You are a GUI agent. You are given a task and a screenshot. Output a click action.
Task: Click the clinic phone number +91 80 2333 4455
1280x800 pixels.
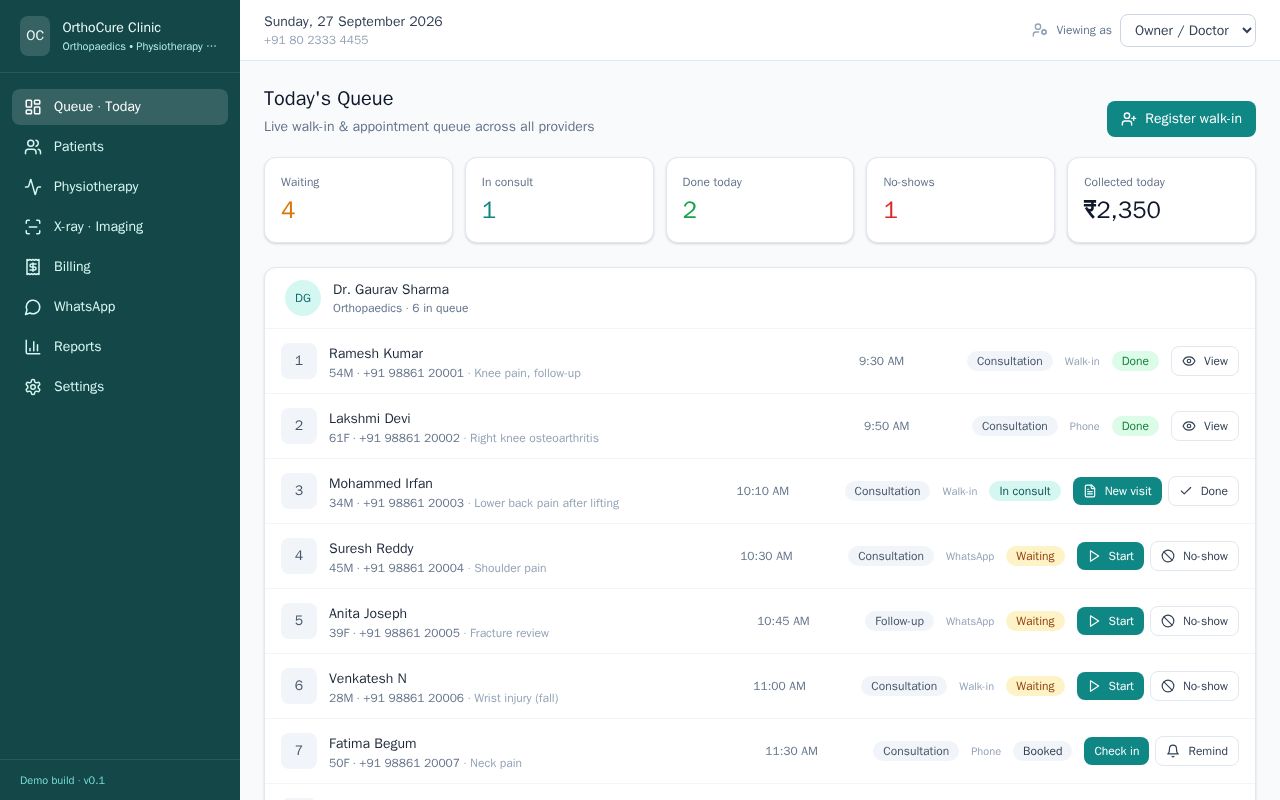tap(316, 40)
